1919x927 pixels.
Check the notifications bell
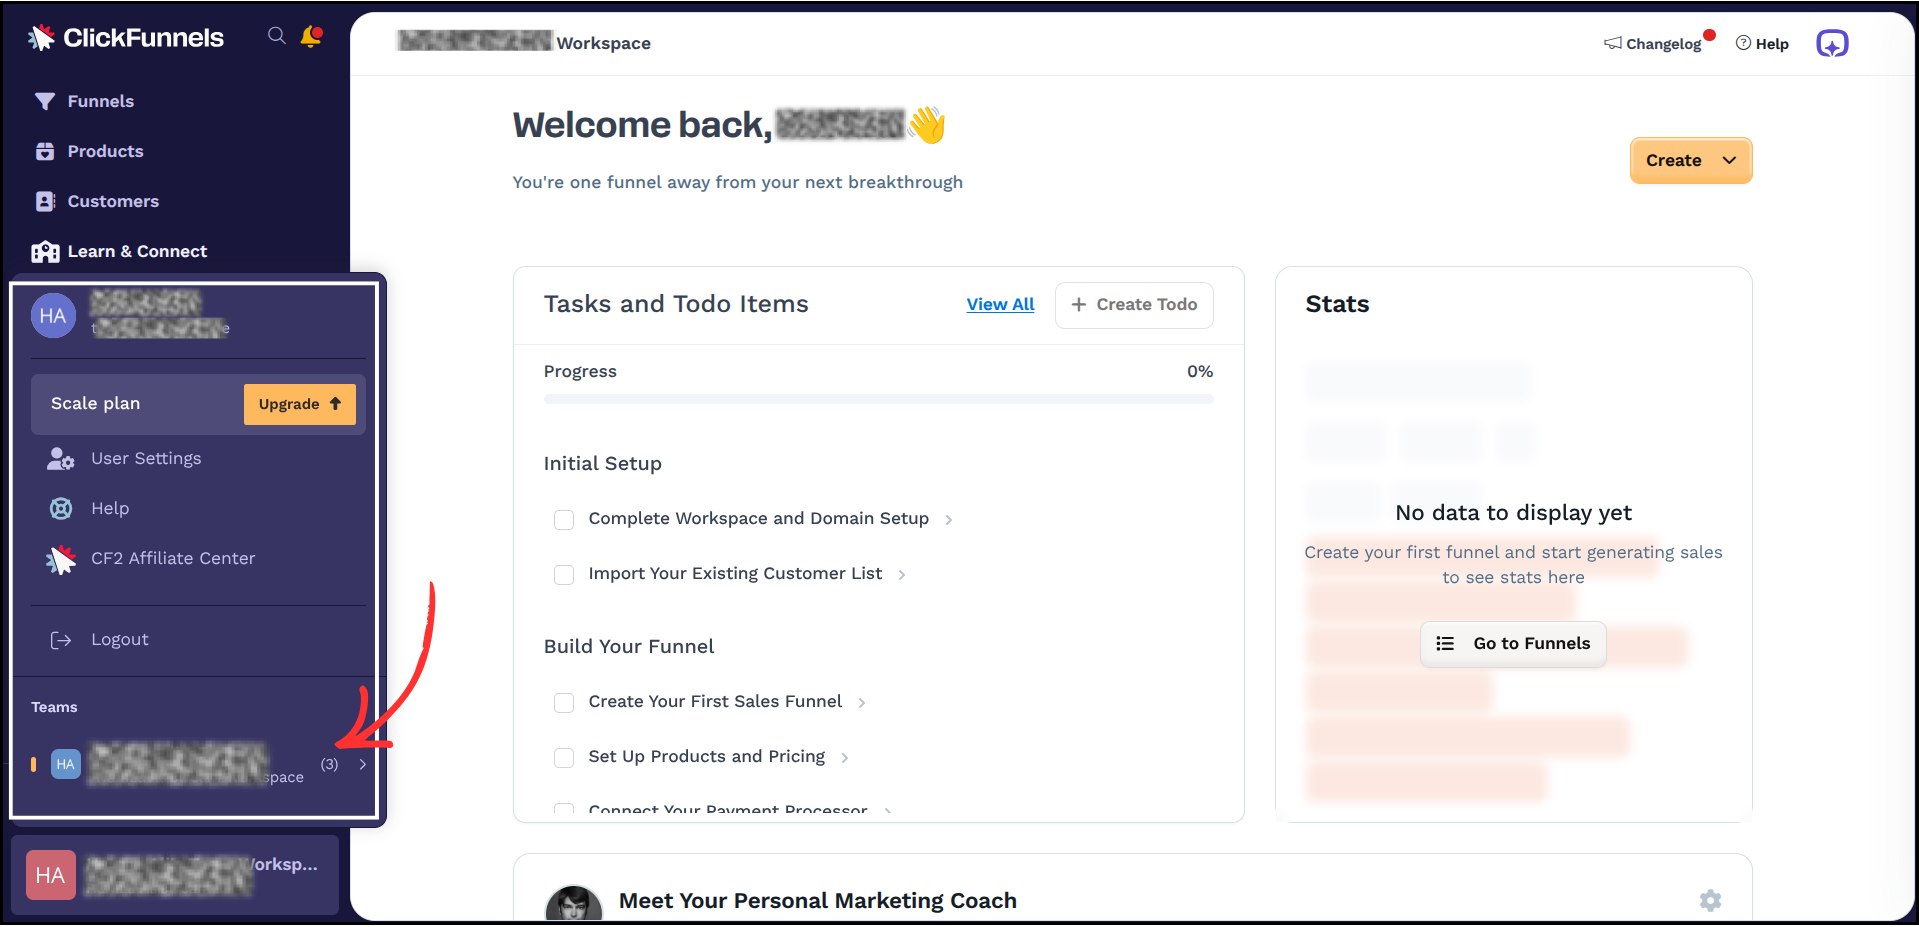310,35
